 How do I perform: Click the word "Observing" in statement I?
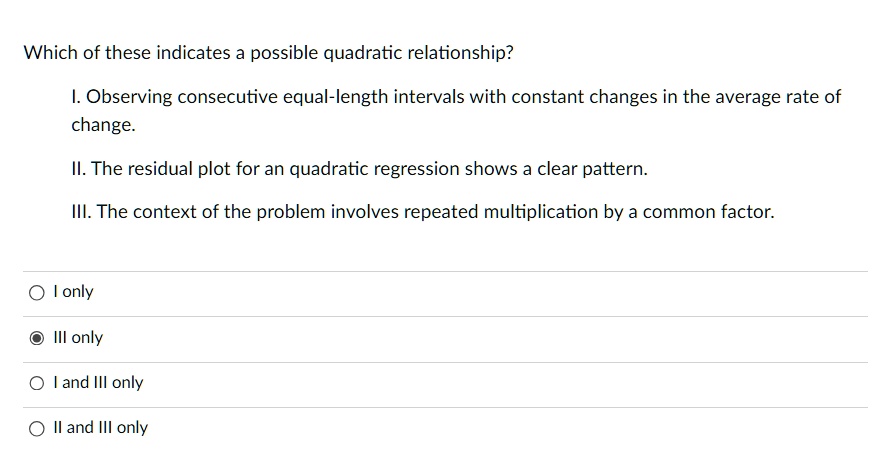[x=128, y=97]
